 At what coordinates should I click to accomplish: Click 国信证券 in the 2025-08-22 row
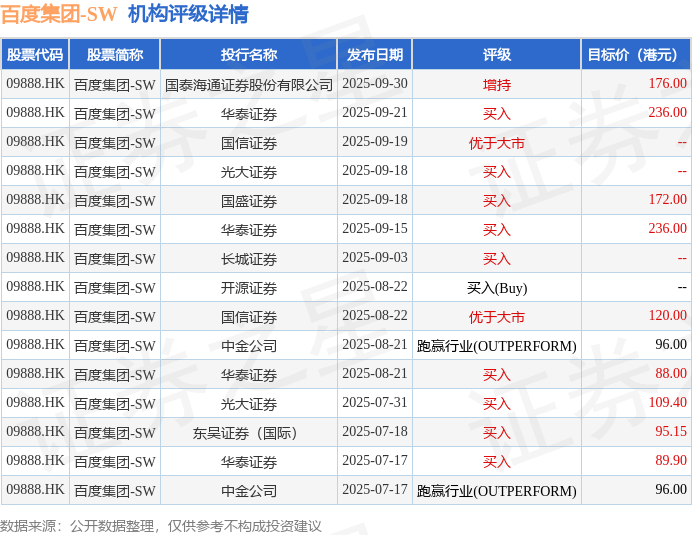[x=249, y=317]
